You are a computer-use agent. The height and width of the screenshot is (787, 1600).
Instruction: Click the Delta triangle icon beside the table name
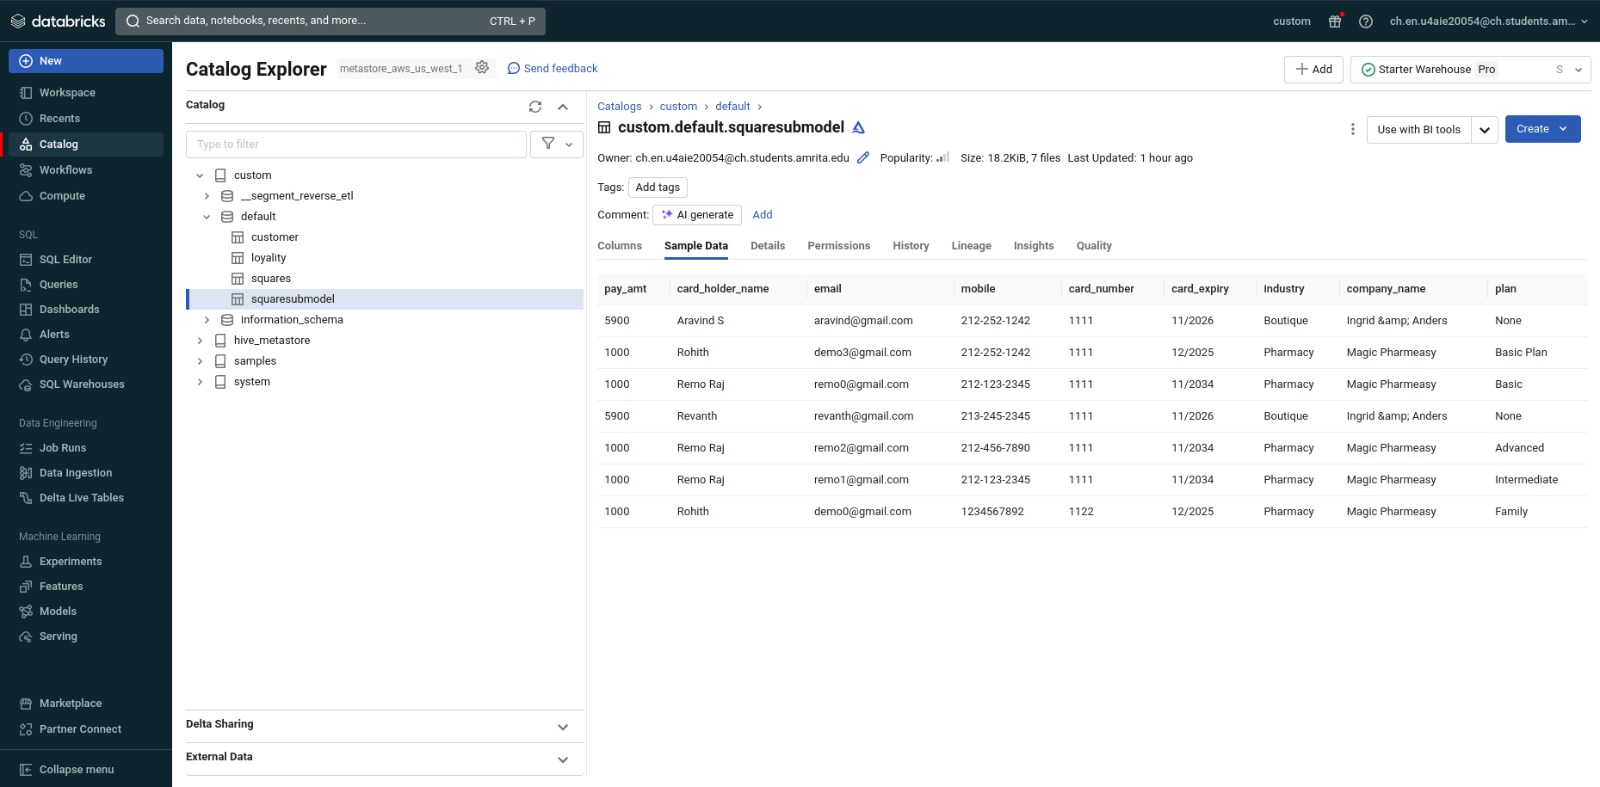click(x=858, y=127)
